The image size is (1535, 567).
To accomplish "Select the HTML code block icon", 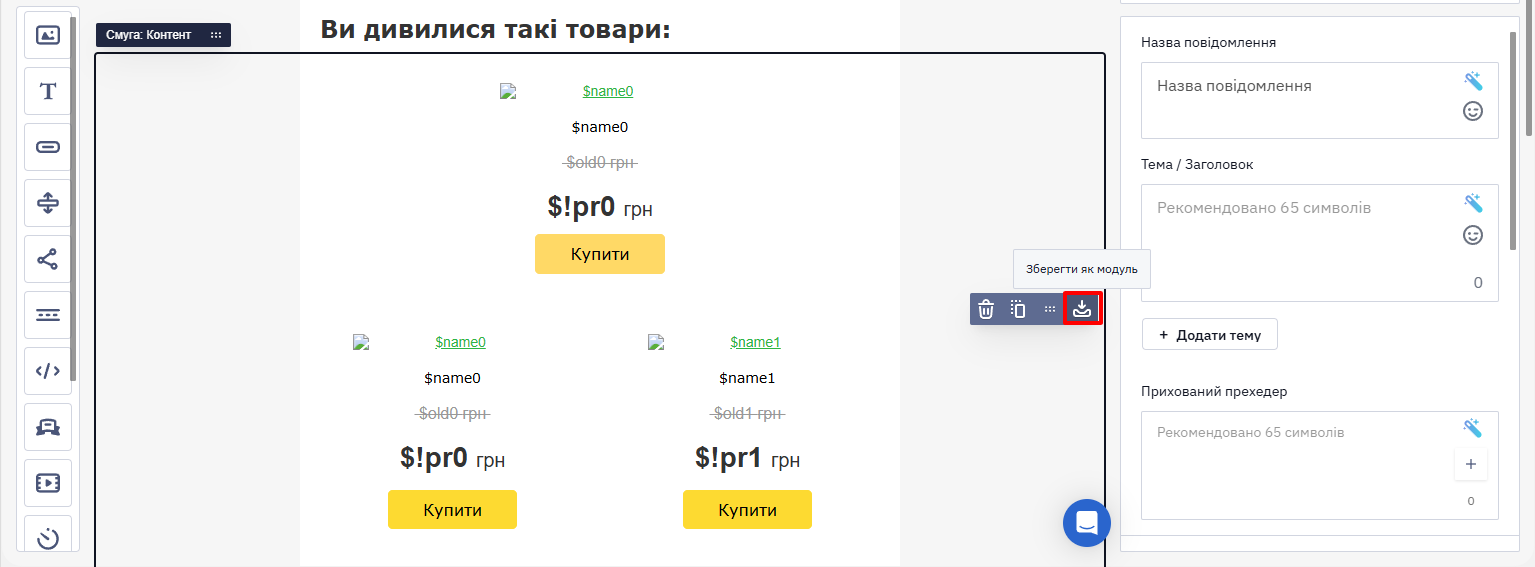I will click(48, 371).
